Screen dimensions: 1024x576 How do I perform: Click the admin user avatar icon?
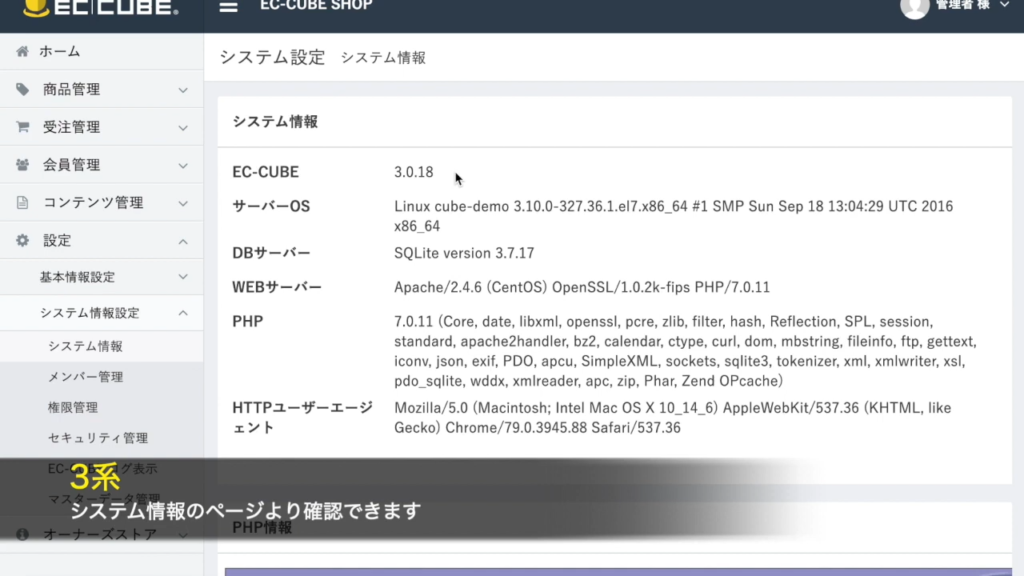coord(914,7)
